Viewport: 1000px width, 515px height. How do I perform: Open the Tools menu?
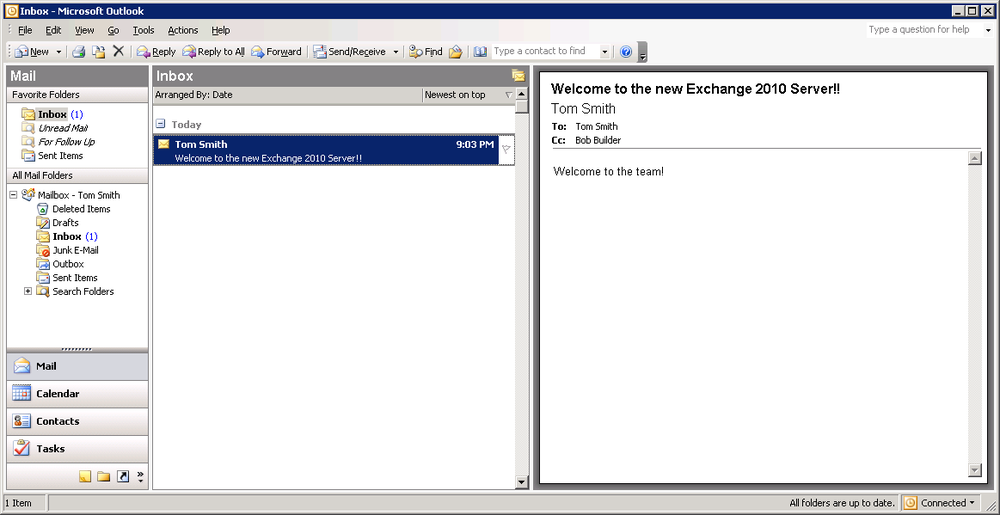tap(143, 30)
